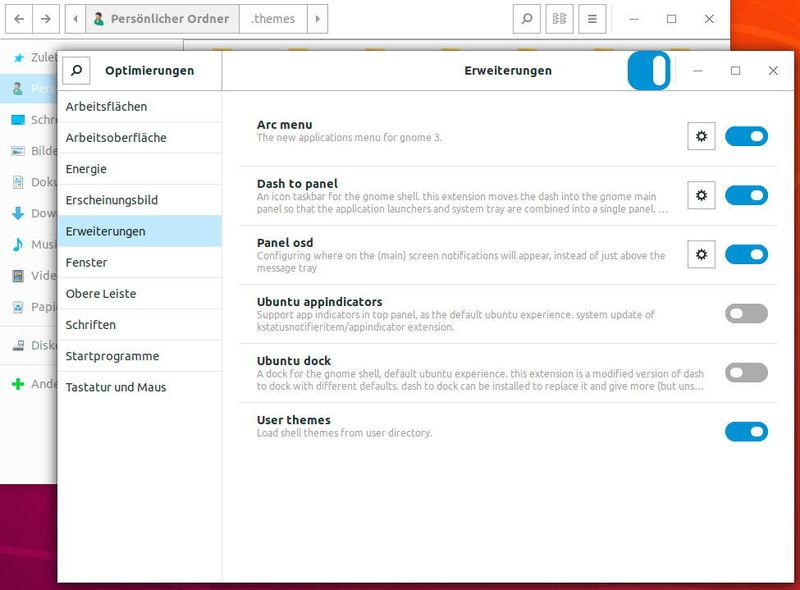Enable the Ubuntu dock extension

[x=746, y=371]
